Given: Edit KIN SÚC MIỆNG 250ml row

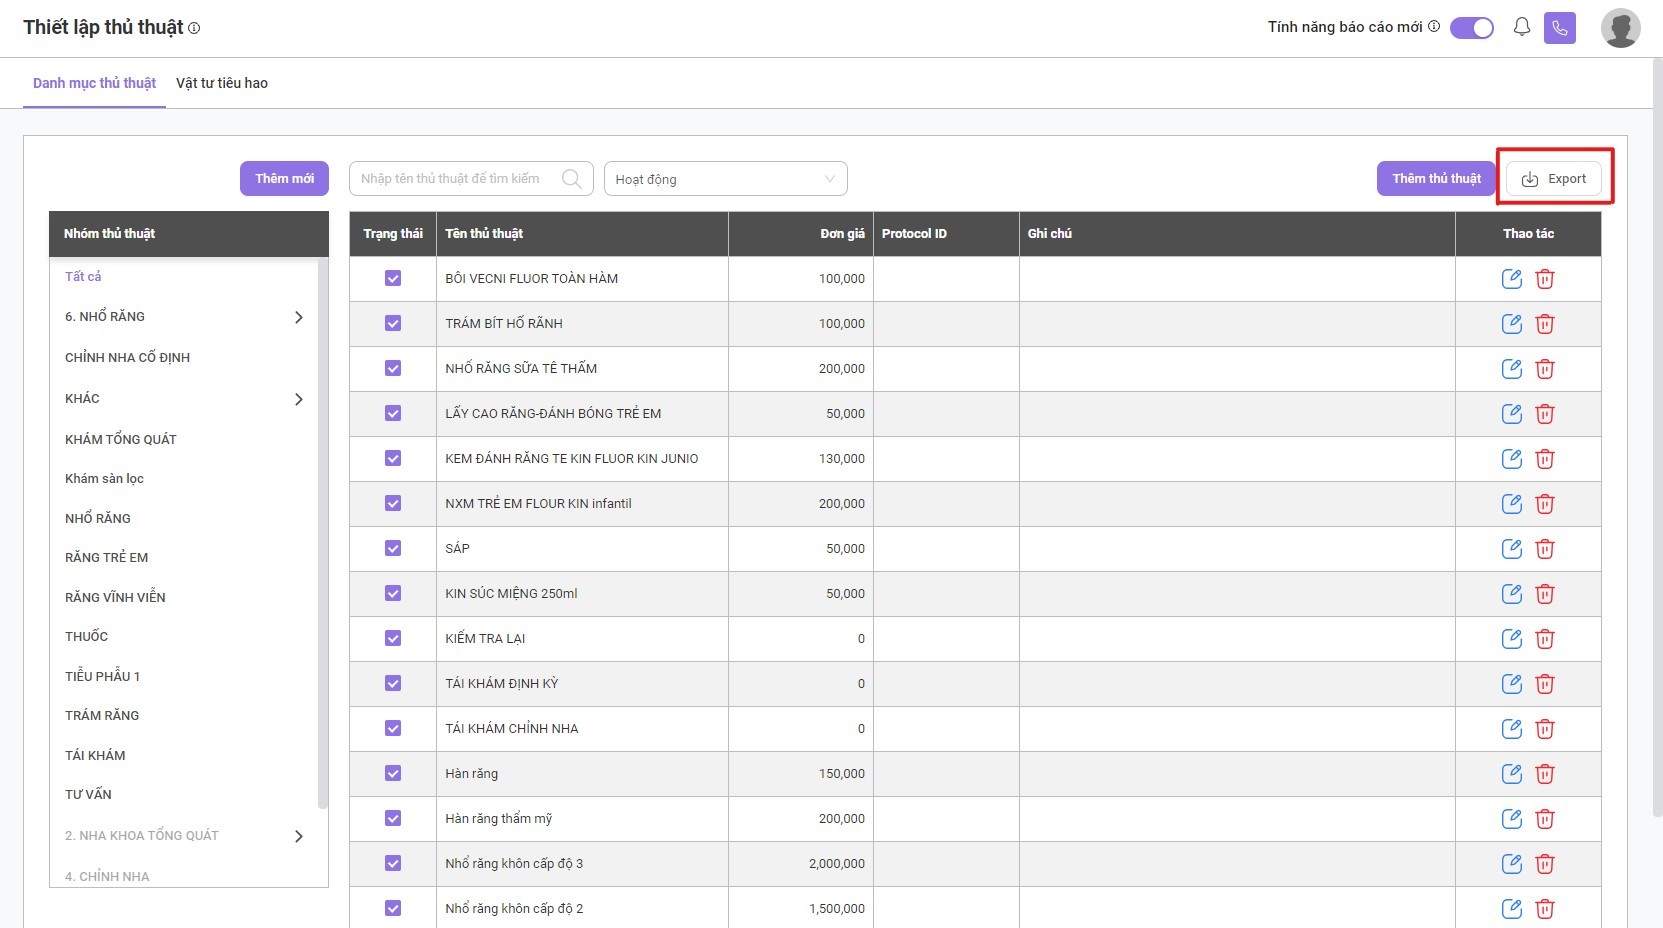Looking at the screenshot, I should 1511,594.
